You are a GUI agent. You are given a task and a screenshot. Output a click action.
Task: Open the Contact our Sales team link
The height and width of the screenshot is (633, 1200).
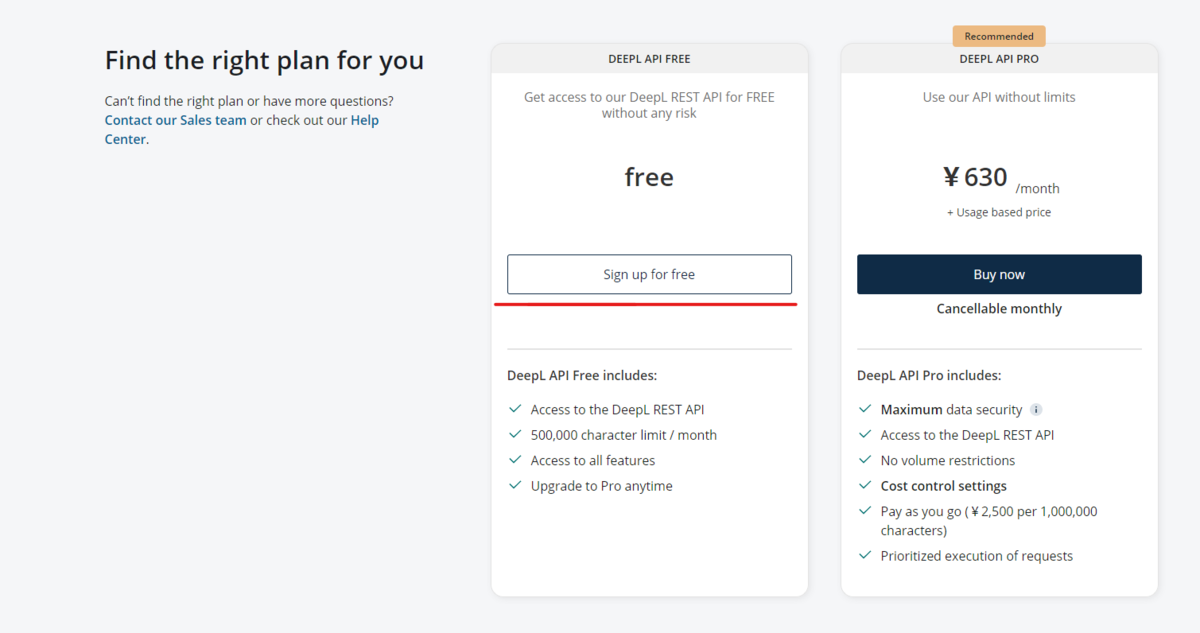[x=176, y=120]
